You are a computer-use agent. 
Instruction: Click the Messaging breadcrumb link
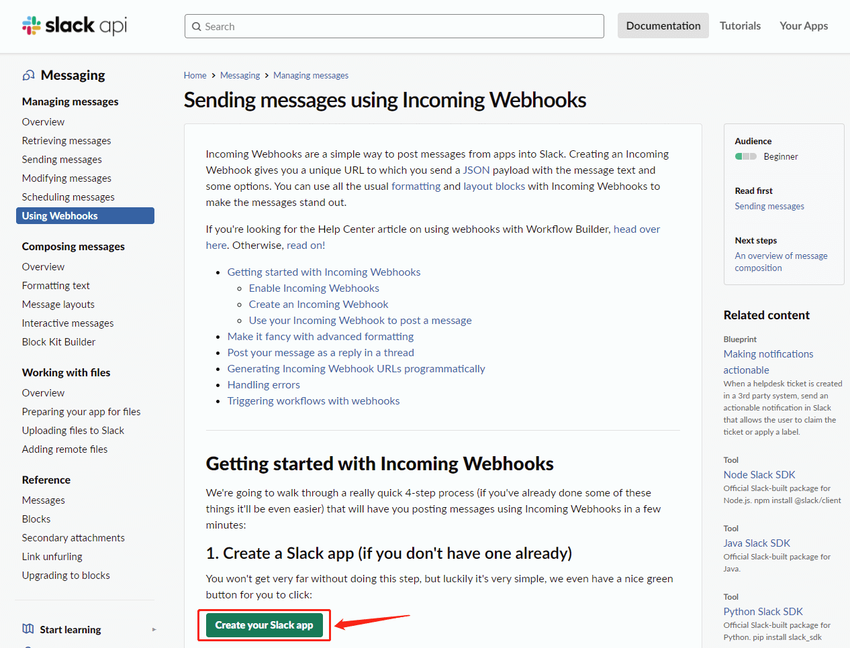click(x=240, y=75)
